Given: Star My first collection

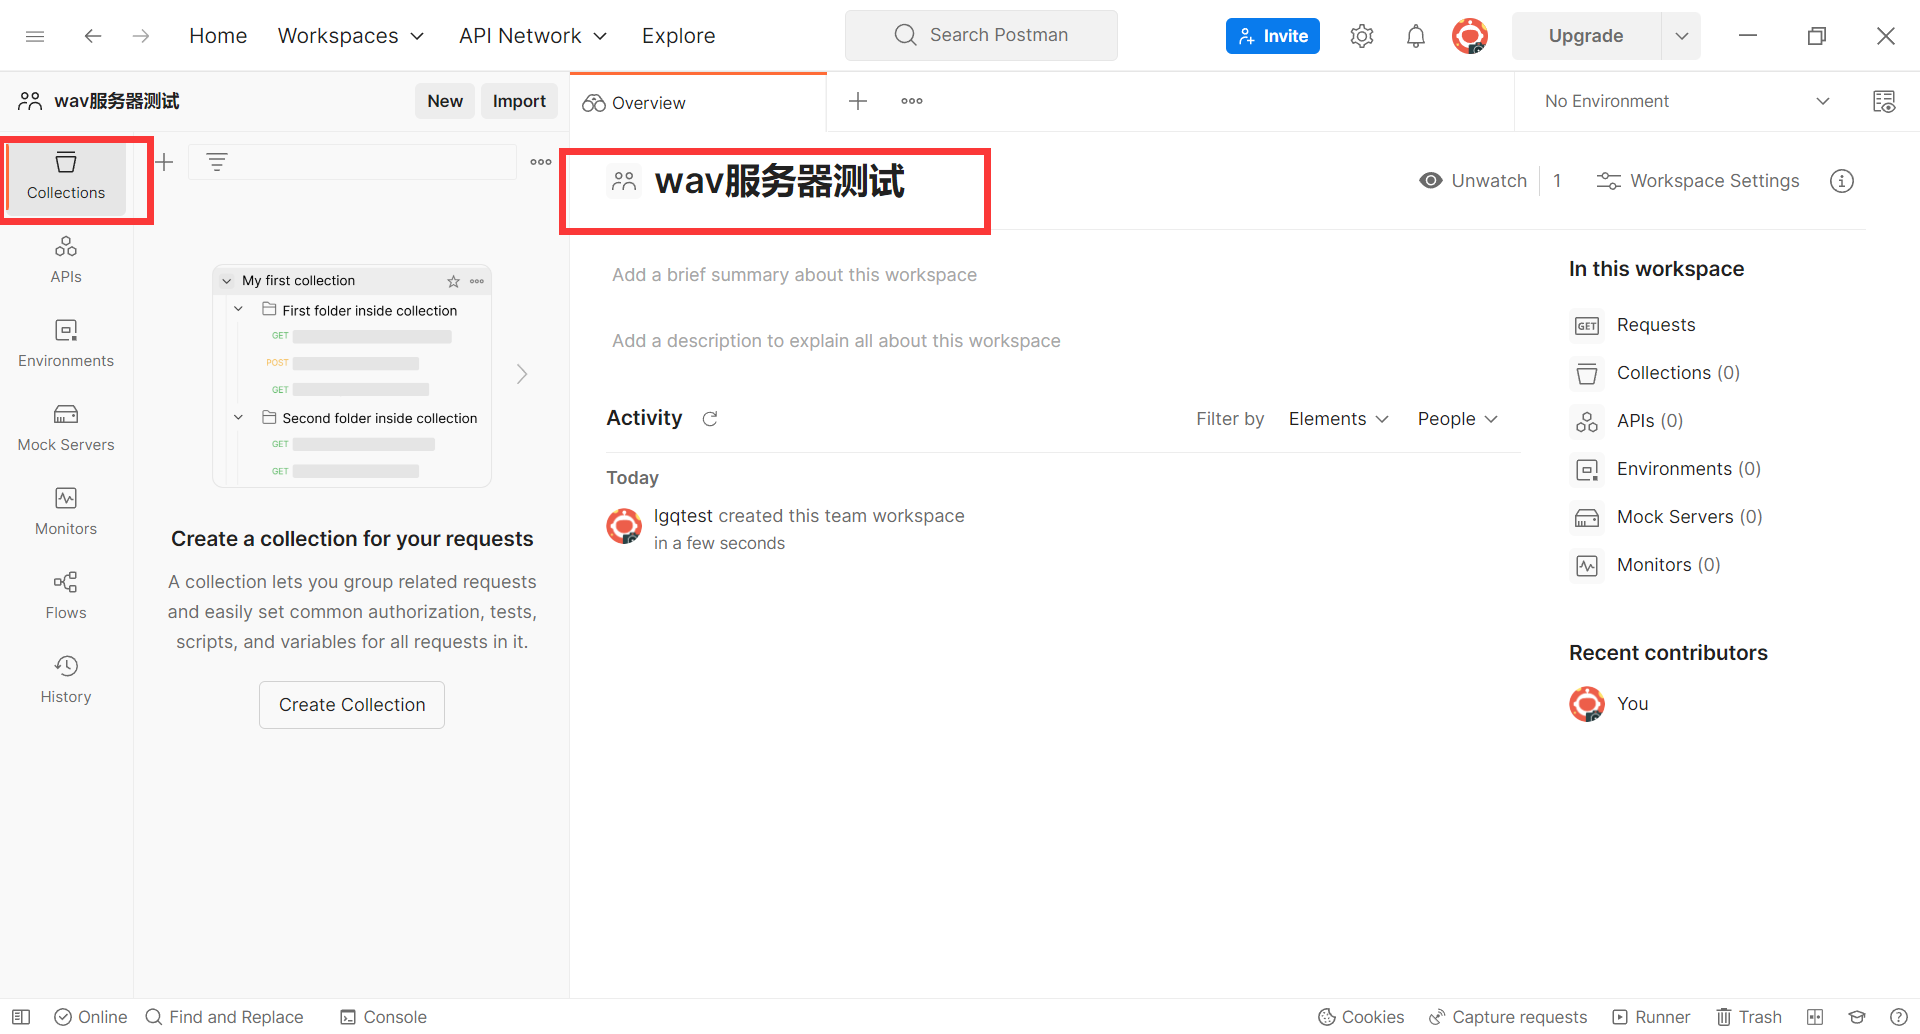Looking at the screenshot, I should pos(453,281).
